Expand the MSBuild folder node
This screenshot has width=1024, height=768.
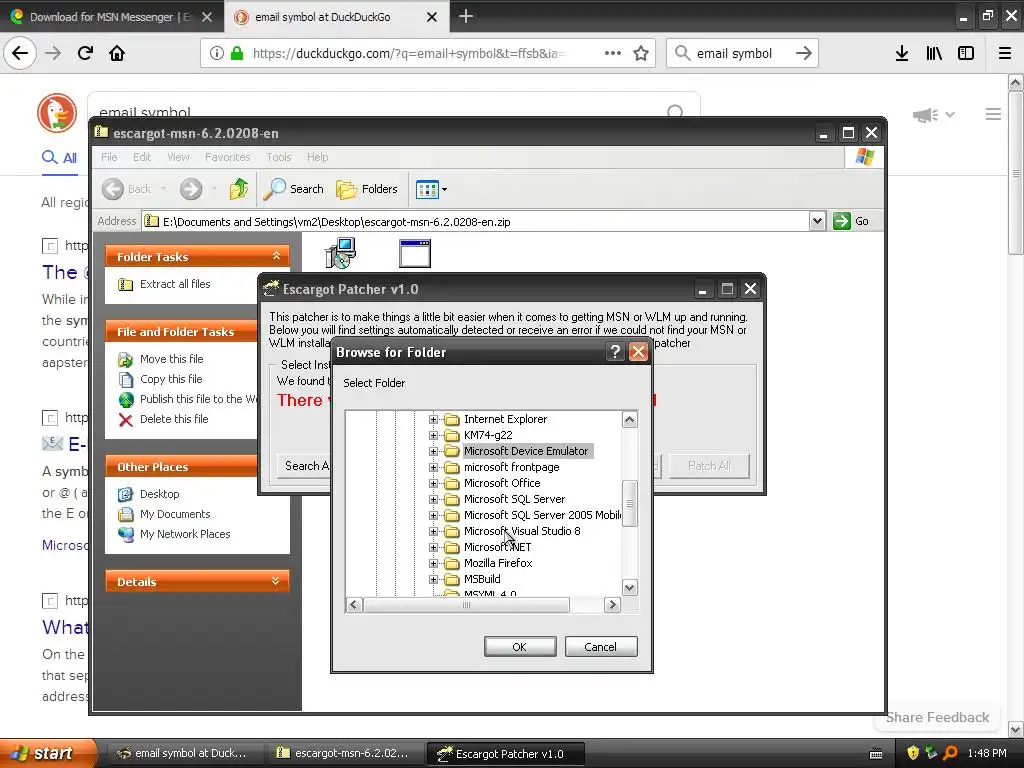433,579
